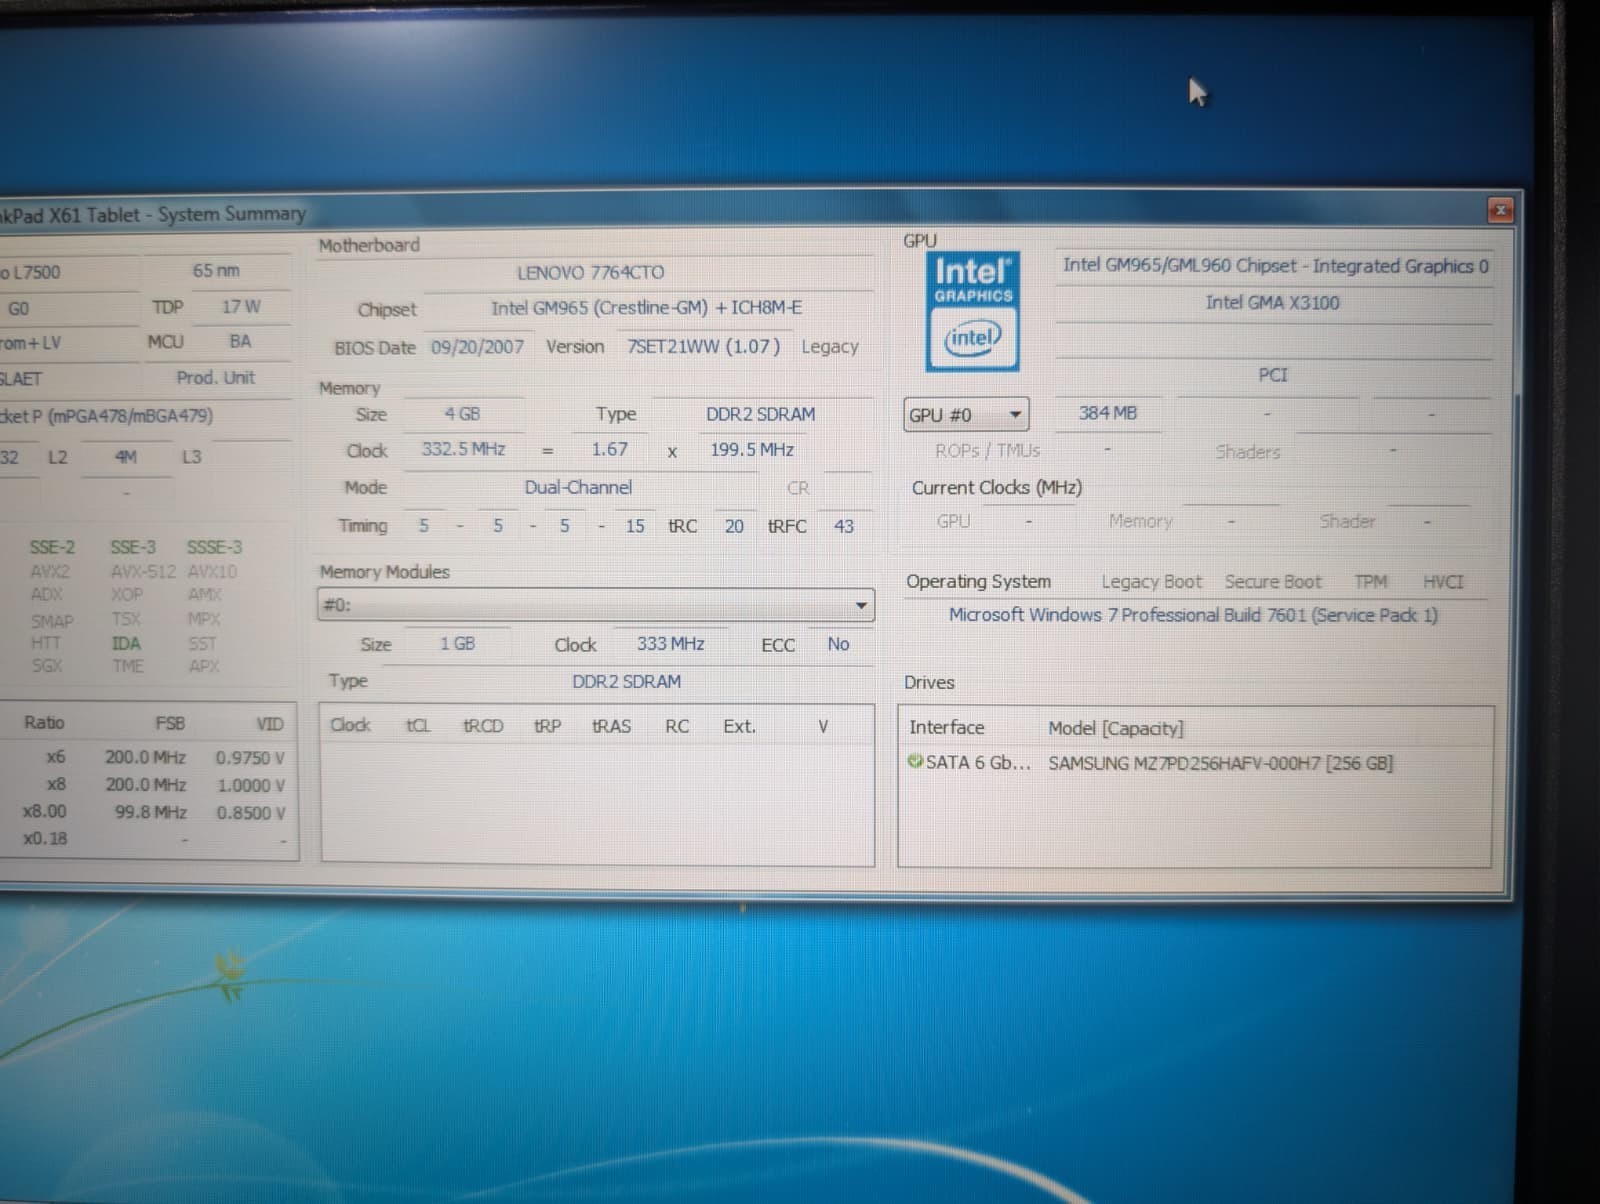Close the System Summary window

(x=1500, y=210)
